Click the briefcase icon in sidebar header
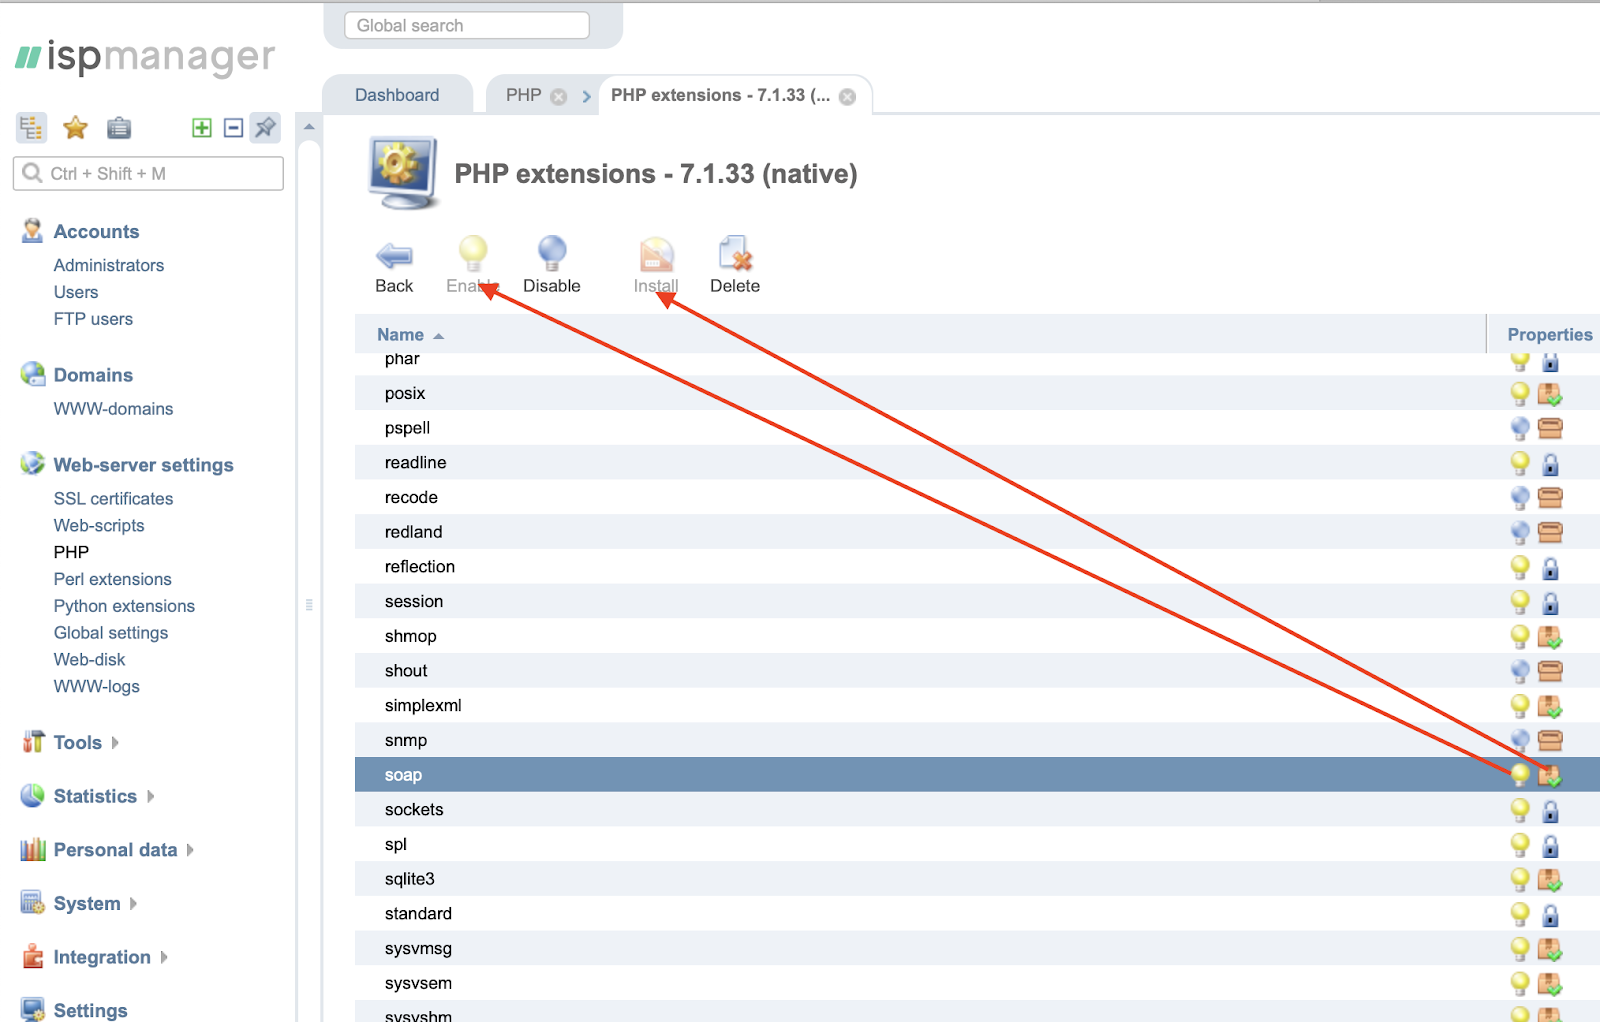1600x1022 pixels. click(x=119, y=128)
